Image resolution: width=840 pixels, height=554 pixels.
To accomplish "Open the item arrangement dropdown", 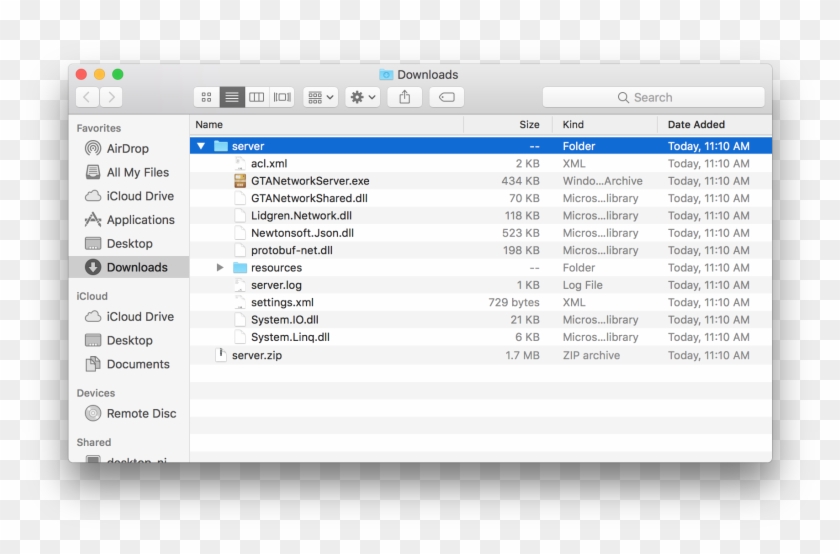I will click(320, 97).
